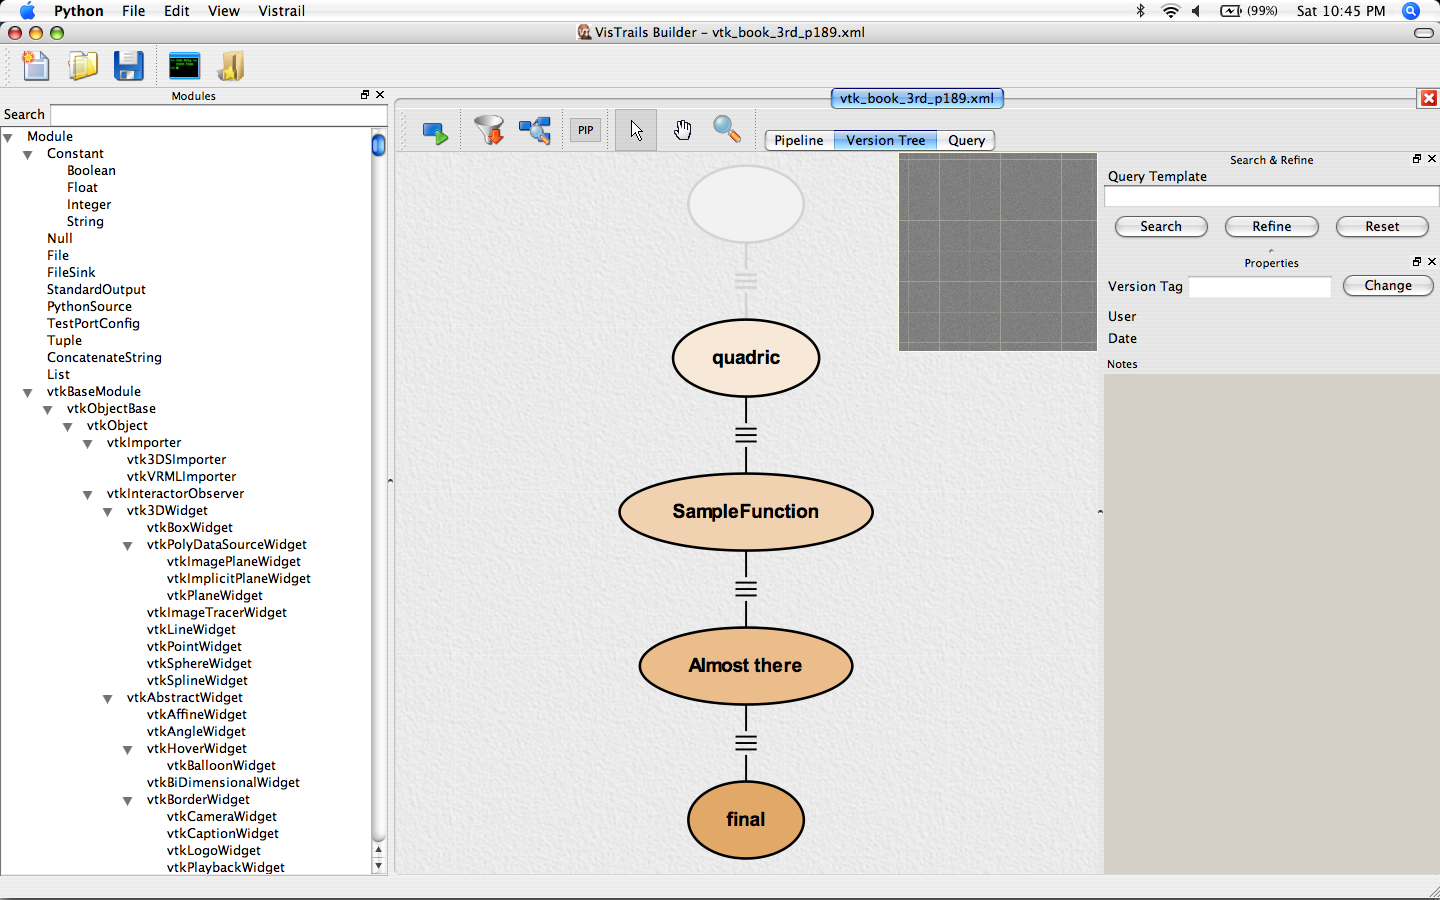Screen dimensions: 1440x900
Task: Click the funnel filter icon
Action: [489, 130]
